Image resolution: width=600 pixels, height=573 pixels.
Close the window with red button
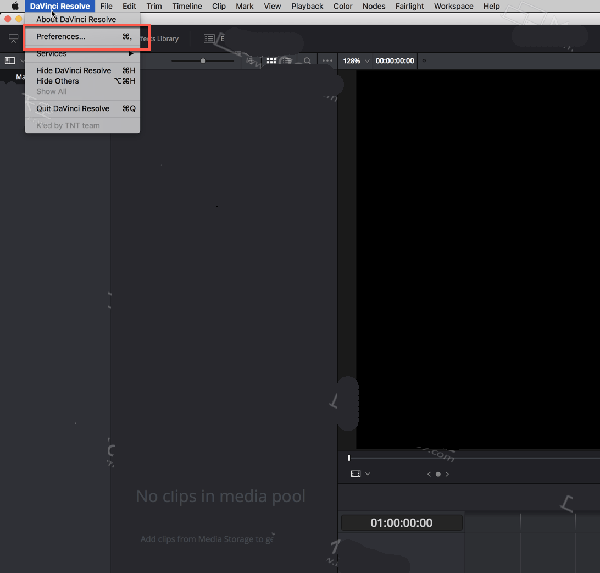pyautogui.click(x=7, y=19)
